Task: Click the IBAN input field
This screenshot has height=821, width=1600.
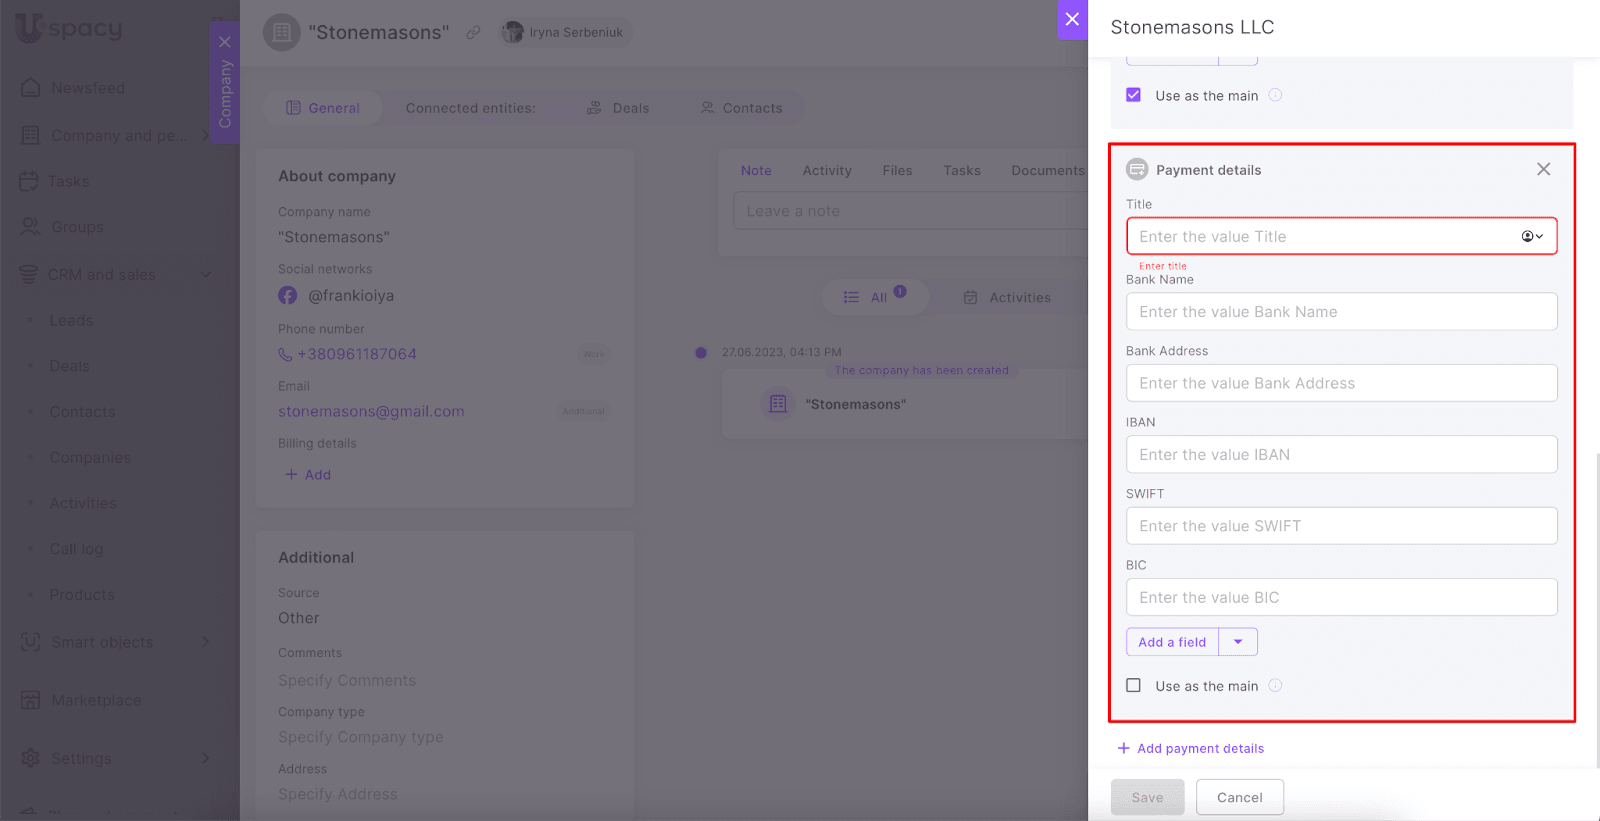Action: click(1341, 455)
